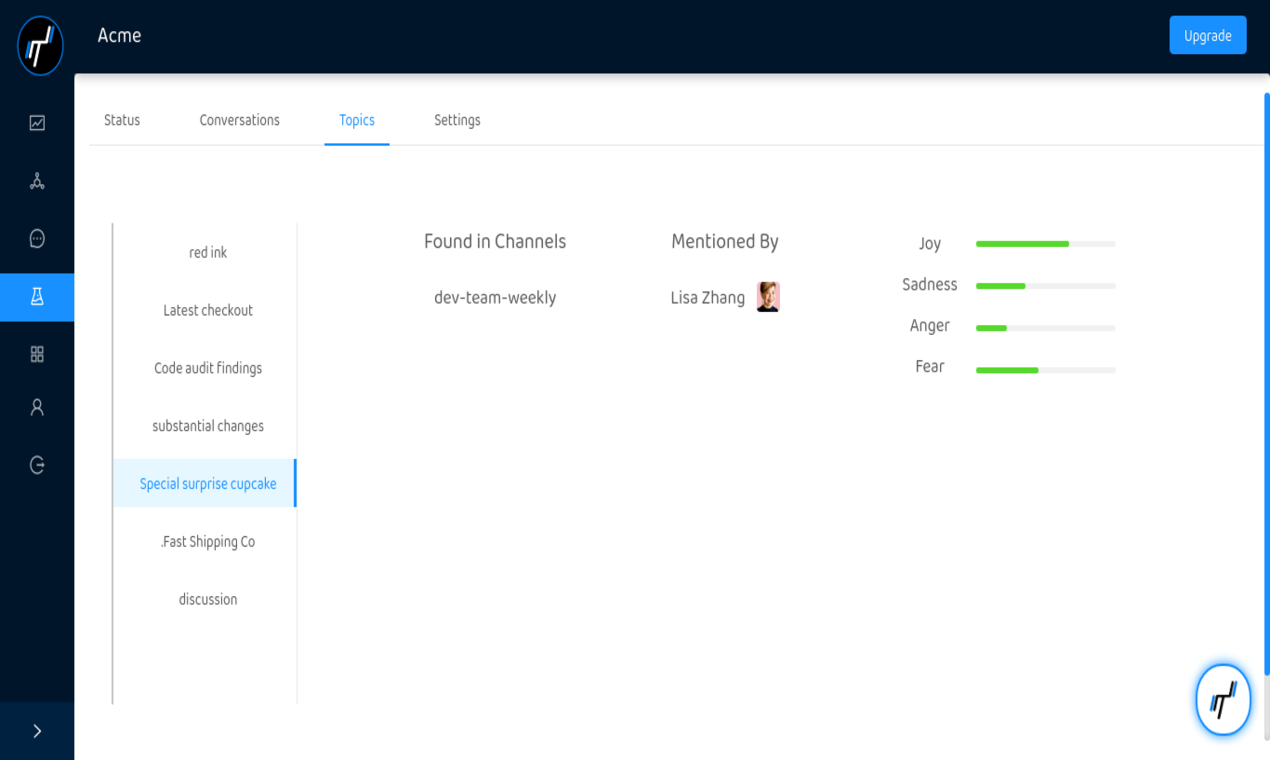Select the flask experiments sidebar icon

pos(37,297)
